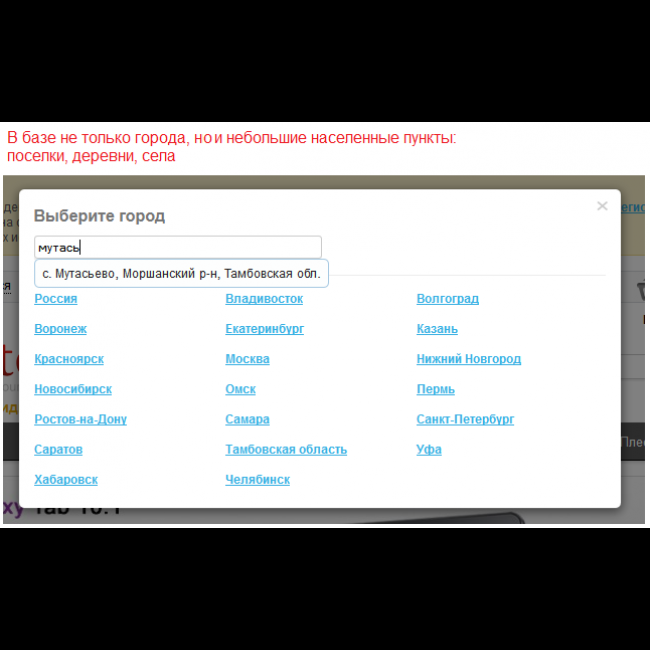Click the Ростов-на-Дону link
Image resolution: width=650 pixels, height=650 pixels.
[x=80, y=419]
